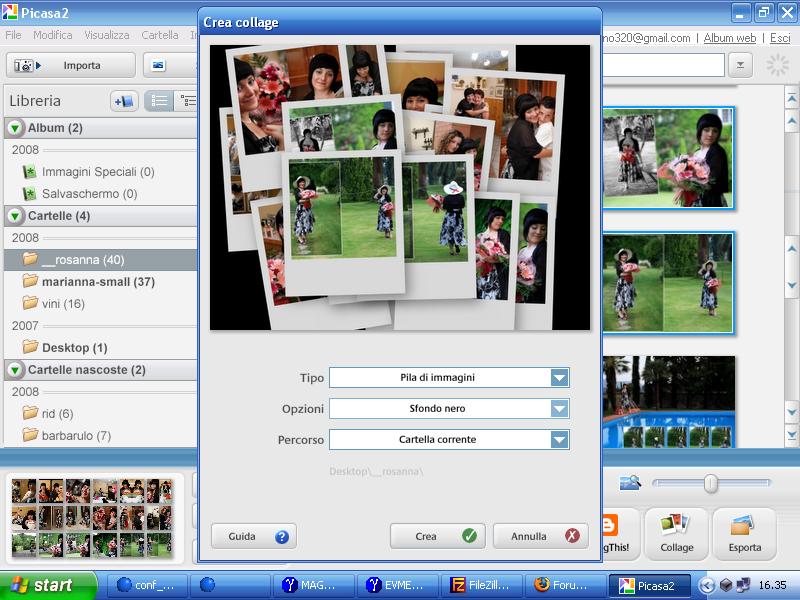Click the Crea button
This screenshot has height=600, width=800.
tap(437, 536)
